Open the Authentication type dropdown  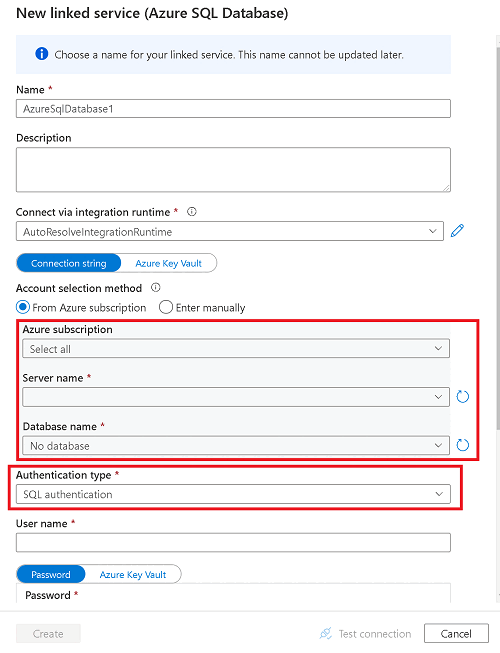[x=233, y=494]
